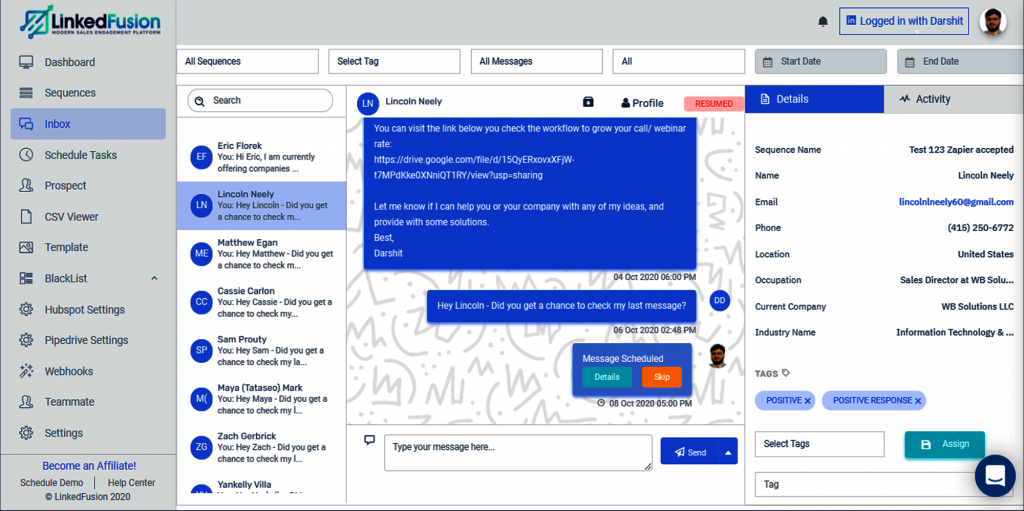Click the LinkedFusion logo
The image size is (1024, 511).
[89, 21]
